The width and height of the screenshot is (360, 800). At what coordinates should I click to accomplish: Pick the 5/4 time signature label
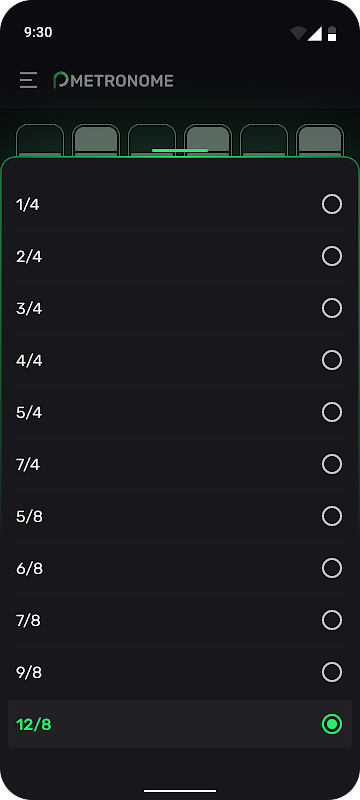click(x=29, y=412)
